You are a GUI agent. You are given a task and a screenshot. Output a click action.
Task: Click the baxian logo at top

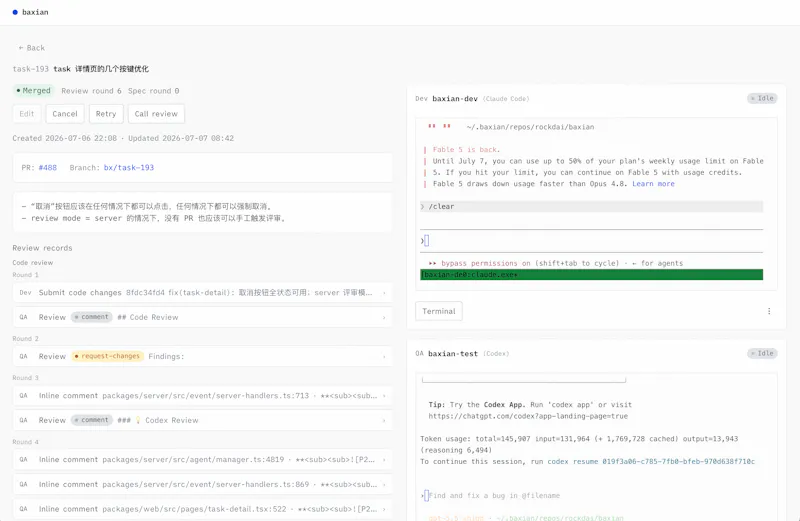tap(31, 12)
